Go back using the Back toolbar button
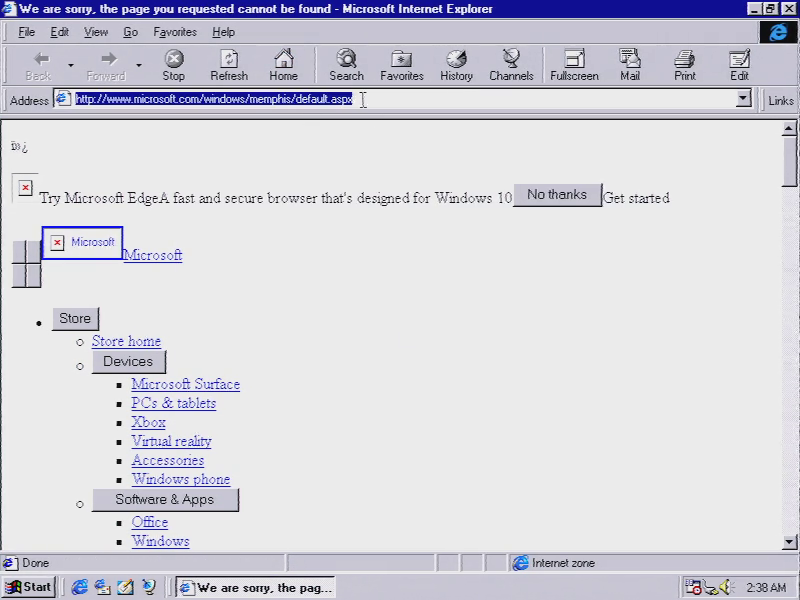Image resolution: width=800 pixels, height=600 pixels. [x=38, y=65]
